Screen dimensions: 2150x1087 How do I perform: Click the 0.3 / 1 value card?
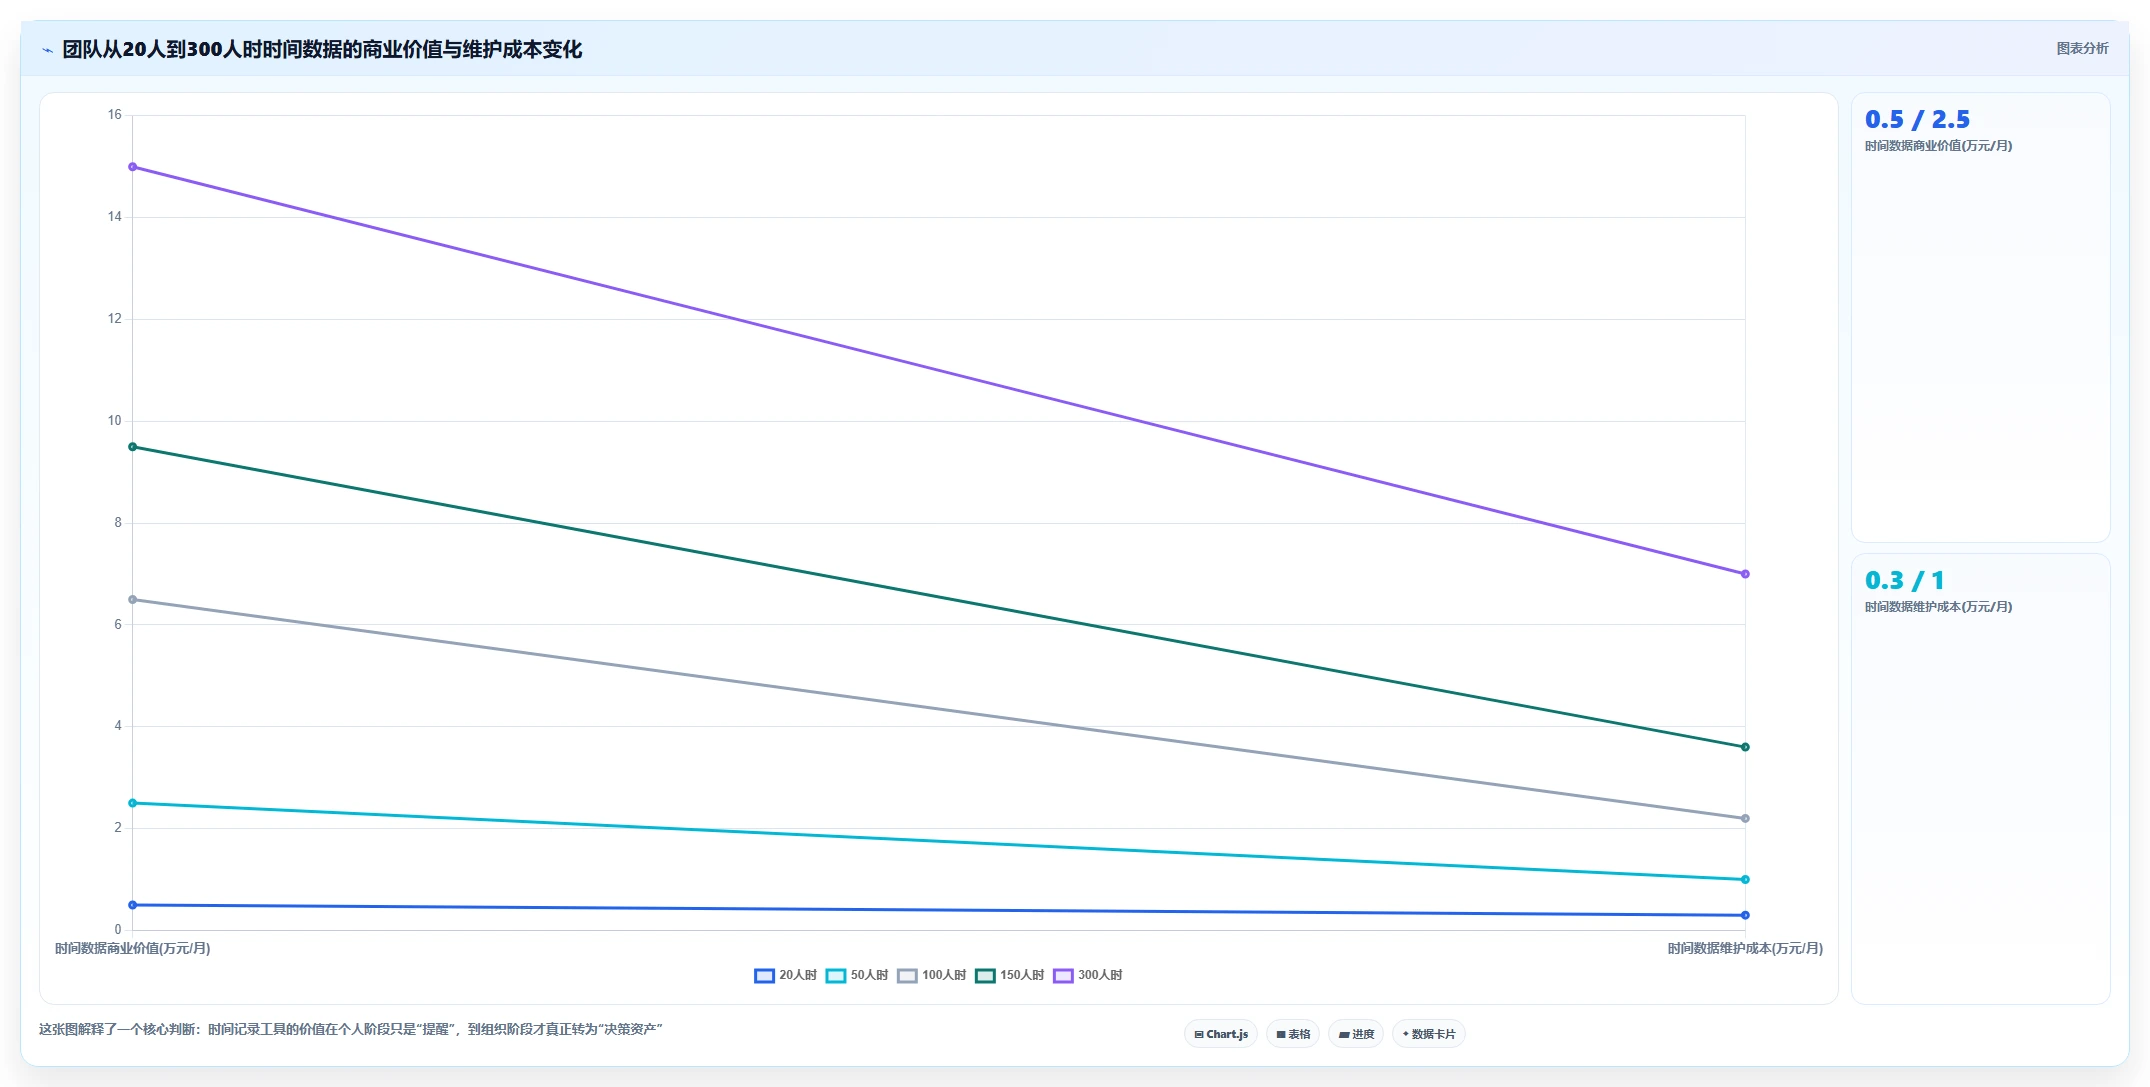coord(1980,779)
